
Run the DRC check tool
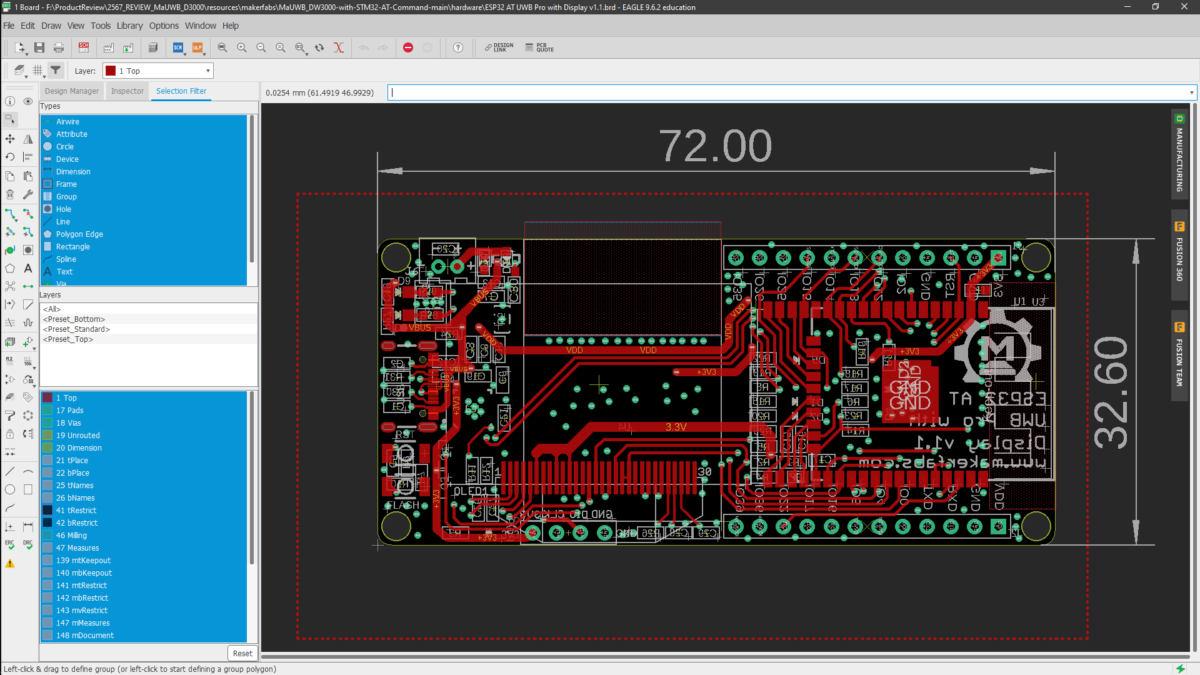[26, 543]
